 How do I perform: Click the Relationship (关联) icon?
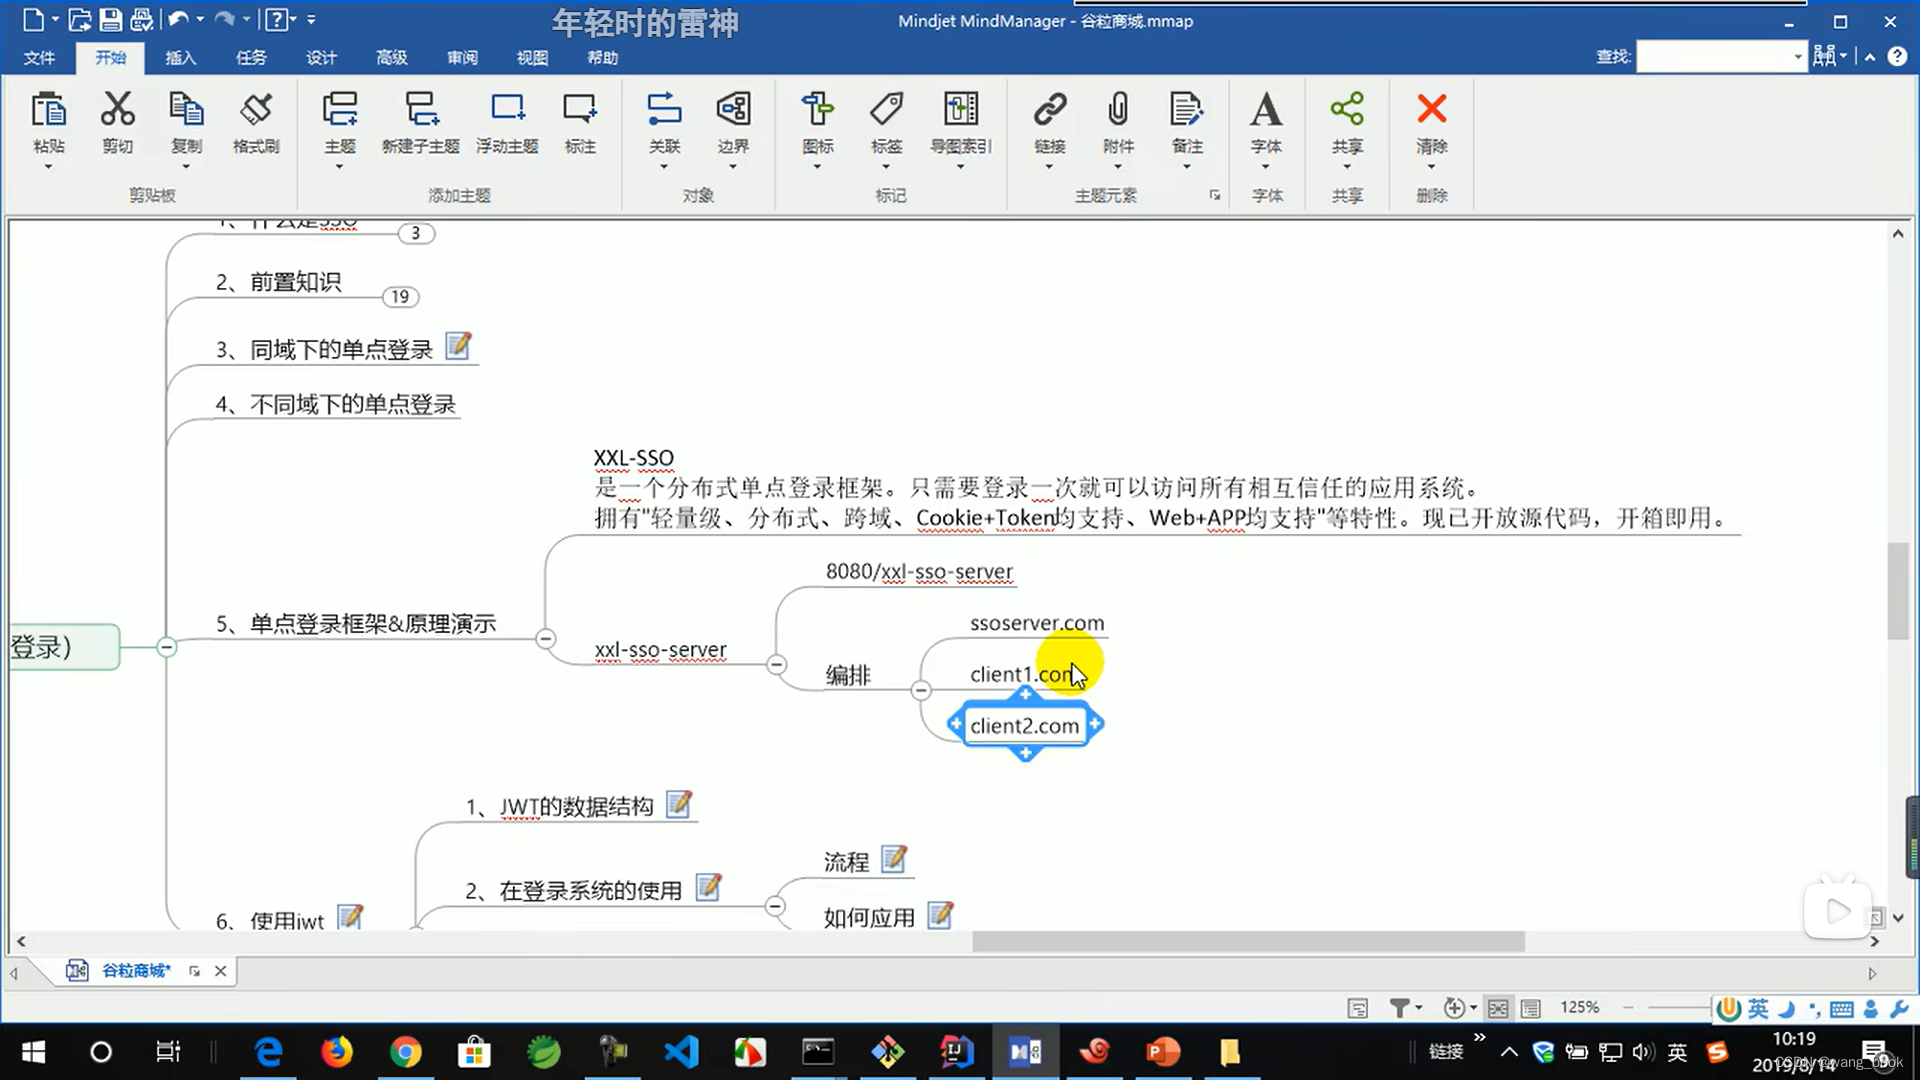pos(664,109)
